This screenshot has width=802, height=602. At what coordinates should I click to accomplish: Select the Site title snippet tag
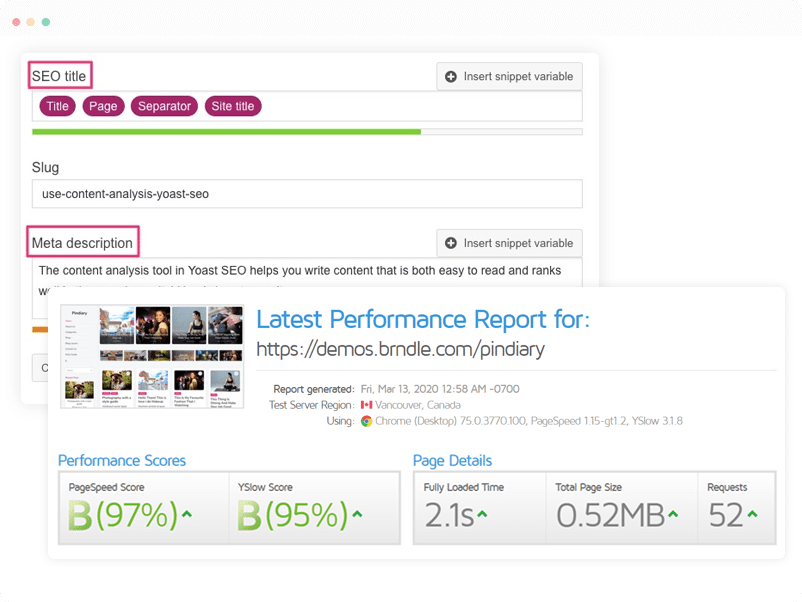point(233,106)
